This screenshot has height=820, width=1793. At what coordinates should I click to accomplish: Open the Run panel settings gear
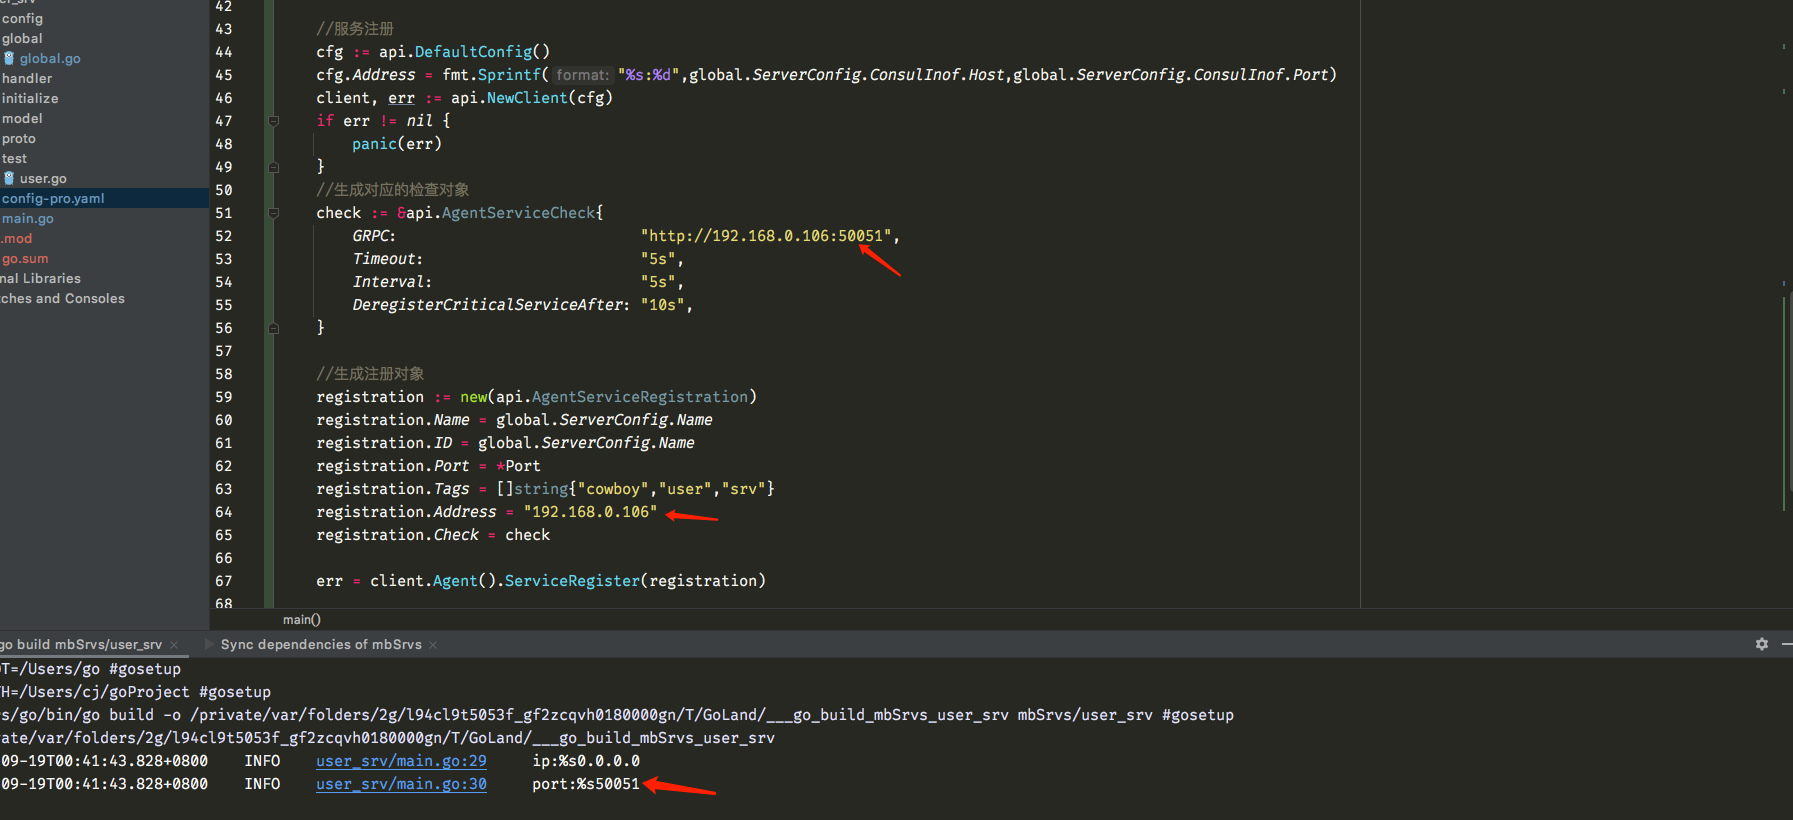[x=1762, y=644]
